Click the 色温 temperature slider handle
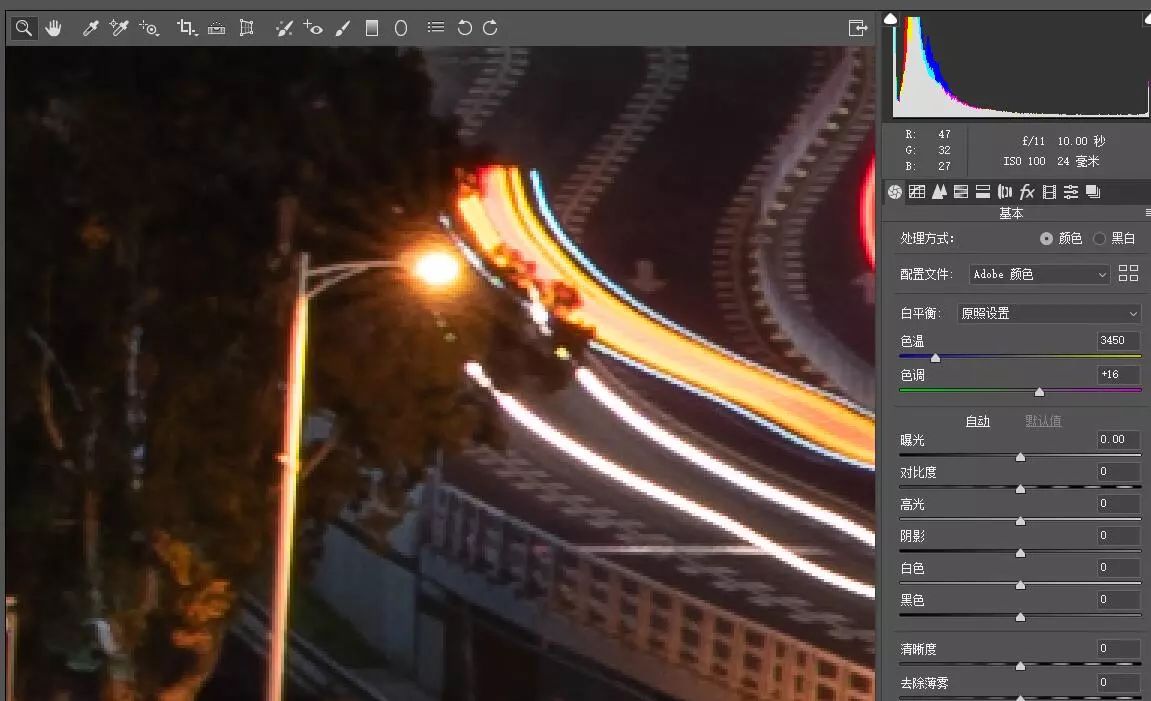 click(x=935, y=357)
